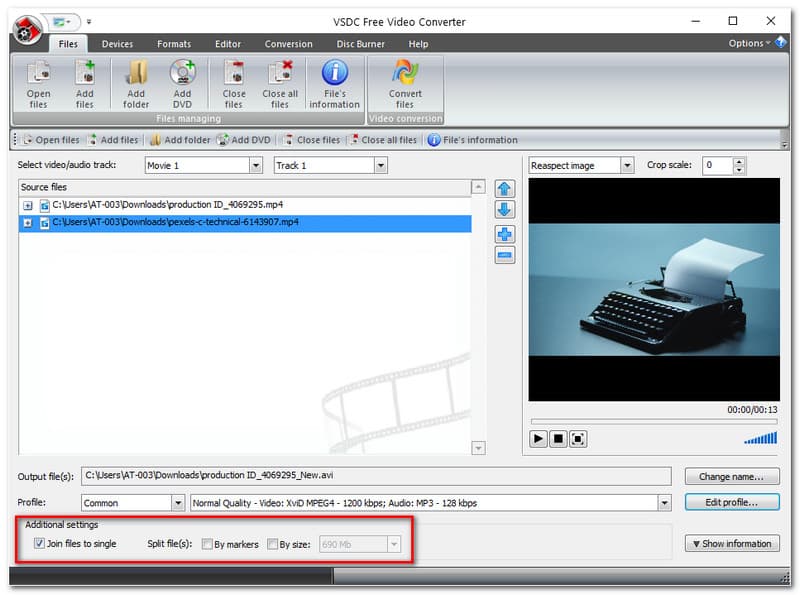Viewport: 800px width, 595px height.
Task: Uncheck Join files to single
Action: point(39,543)
